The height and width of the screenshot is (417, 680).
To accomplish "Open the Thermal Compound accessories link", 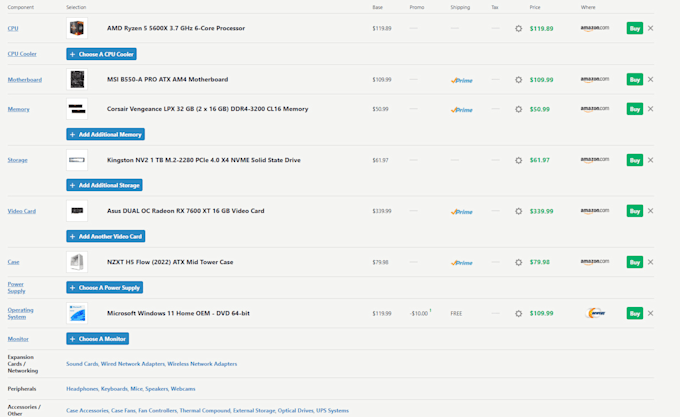I will pyautogui.click(x=205, y=410).
